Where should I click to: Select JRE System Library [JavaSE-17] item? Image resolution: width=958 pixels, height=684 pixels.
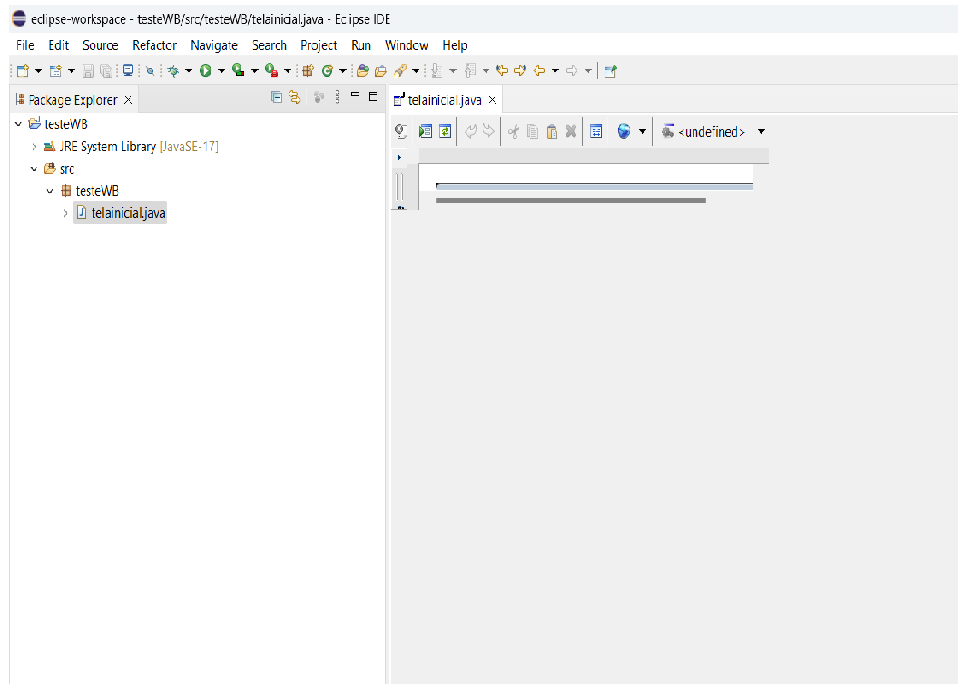coord(131,147)
